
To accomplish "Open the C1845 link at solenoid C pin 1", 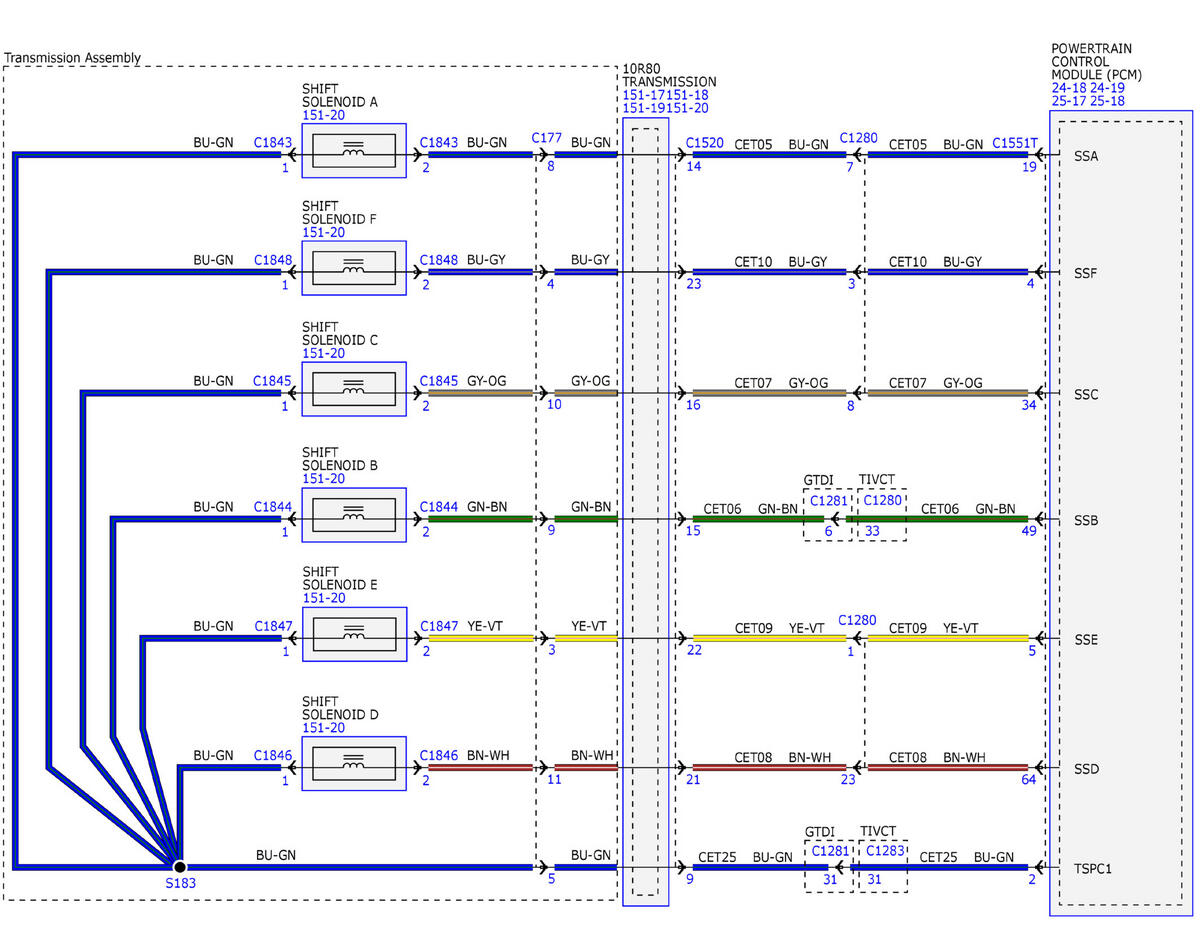I will point(272,381).
